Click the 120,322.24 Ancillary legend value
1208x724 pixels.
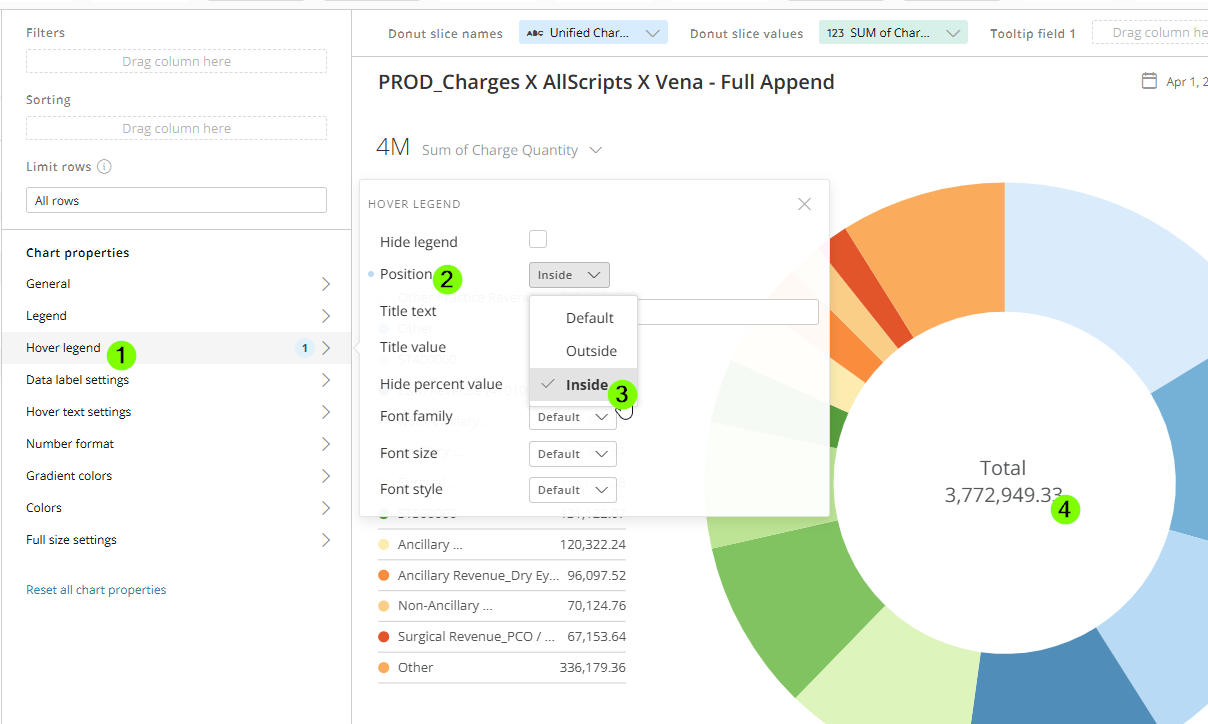point(593,545)
